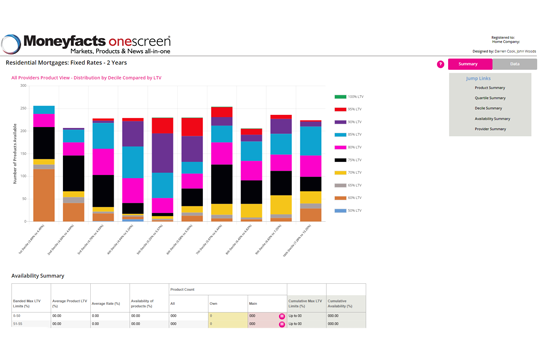Click the 'Cumulative Availability (%)' header
The image size is (538, 360).
tap(346, 303)
